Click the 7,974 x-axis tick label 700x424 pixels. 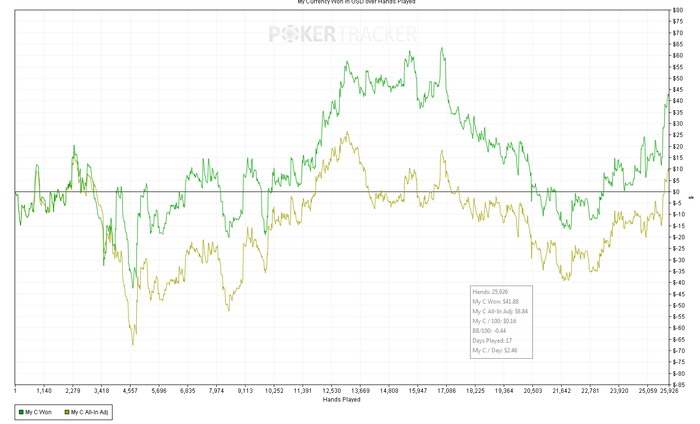(x=217, y=391)
